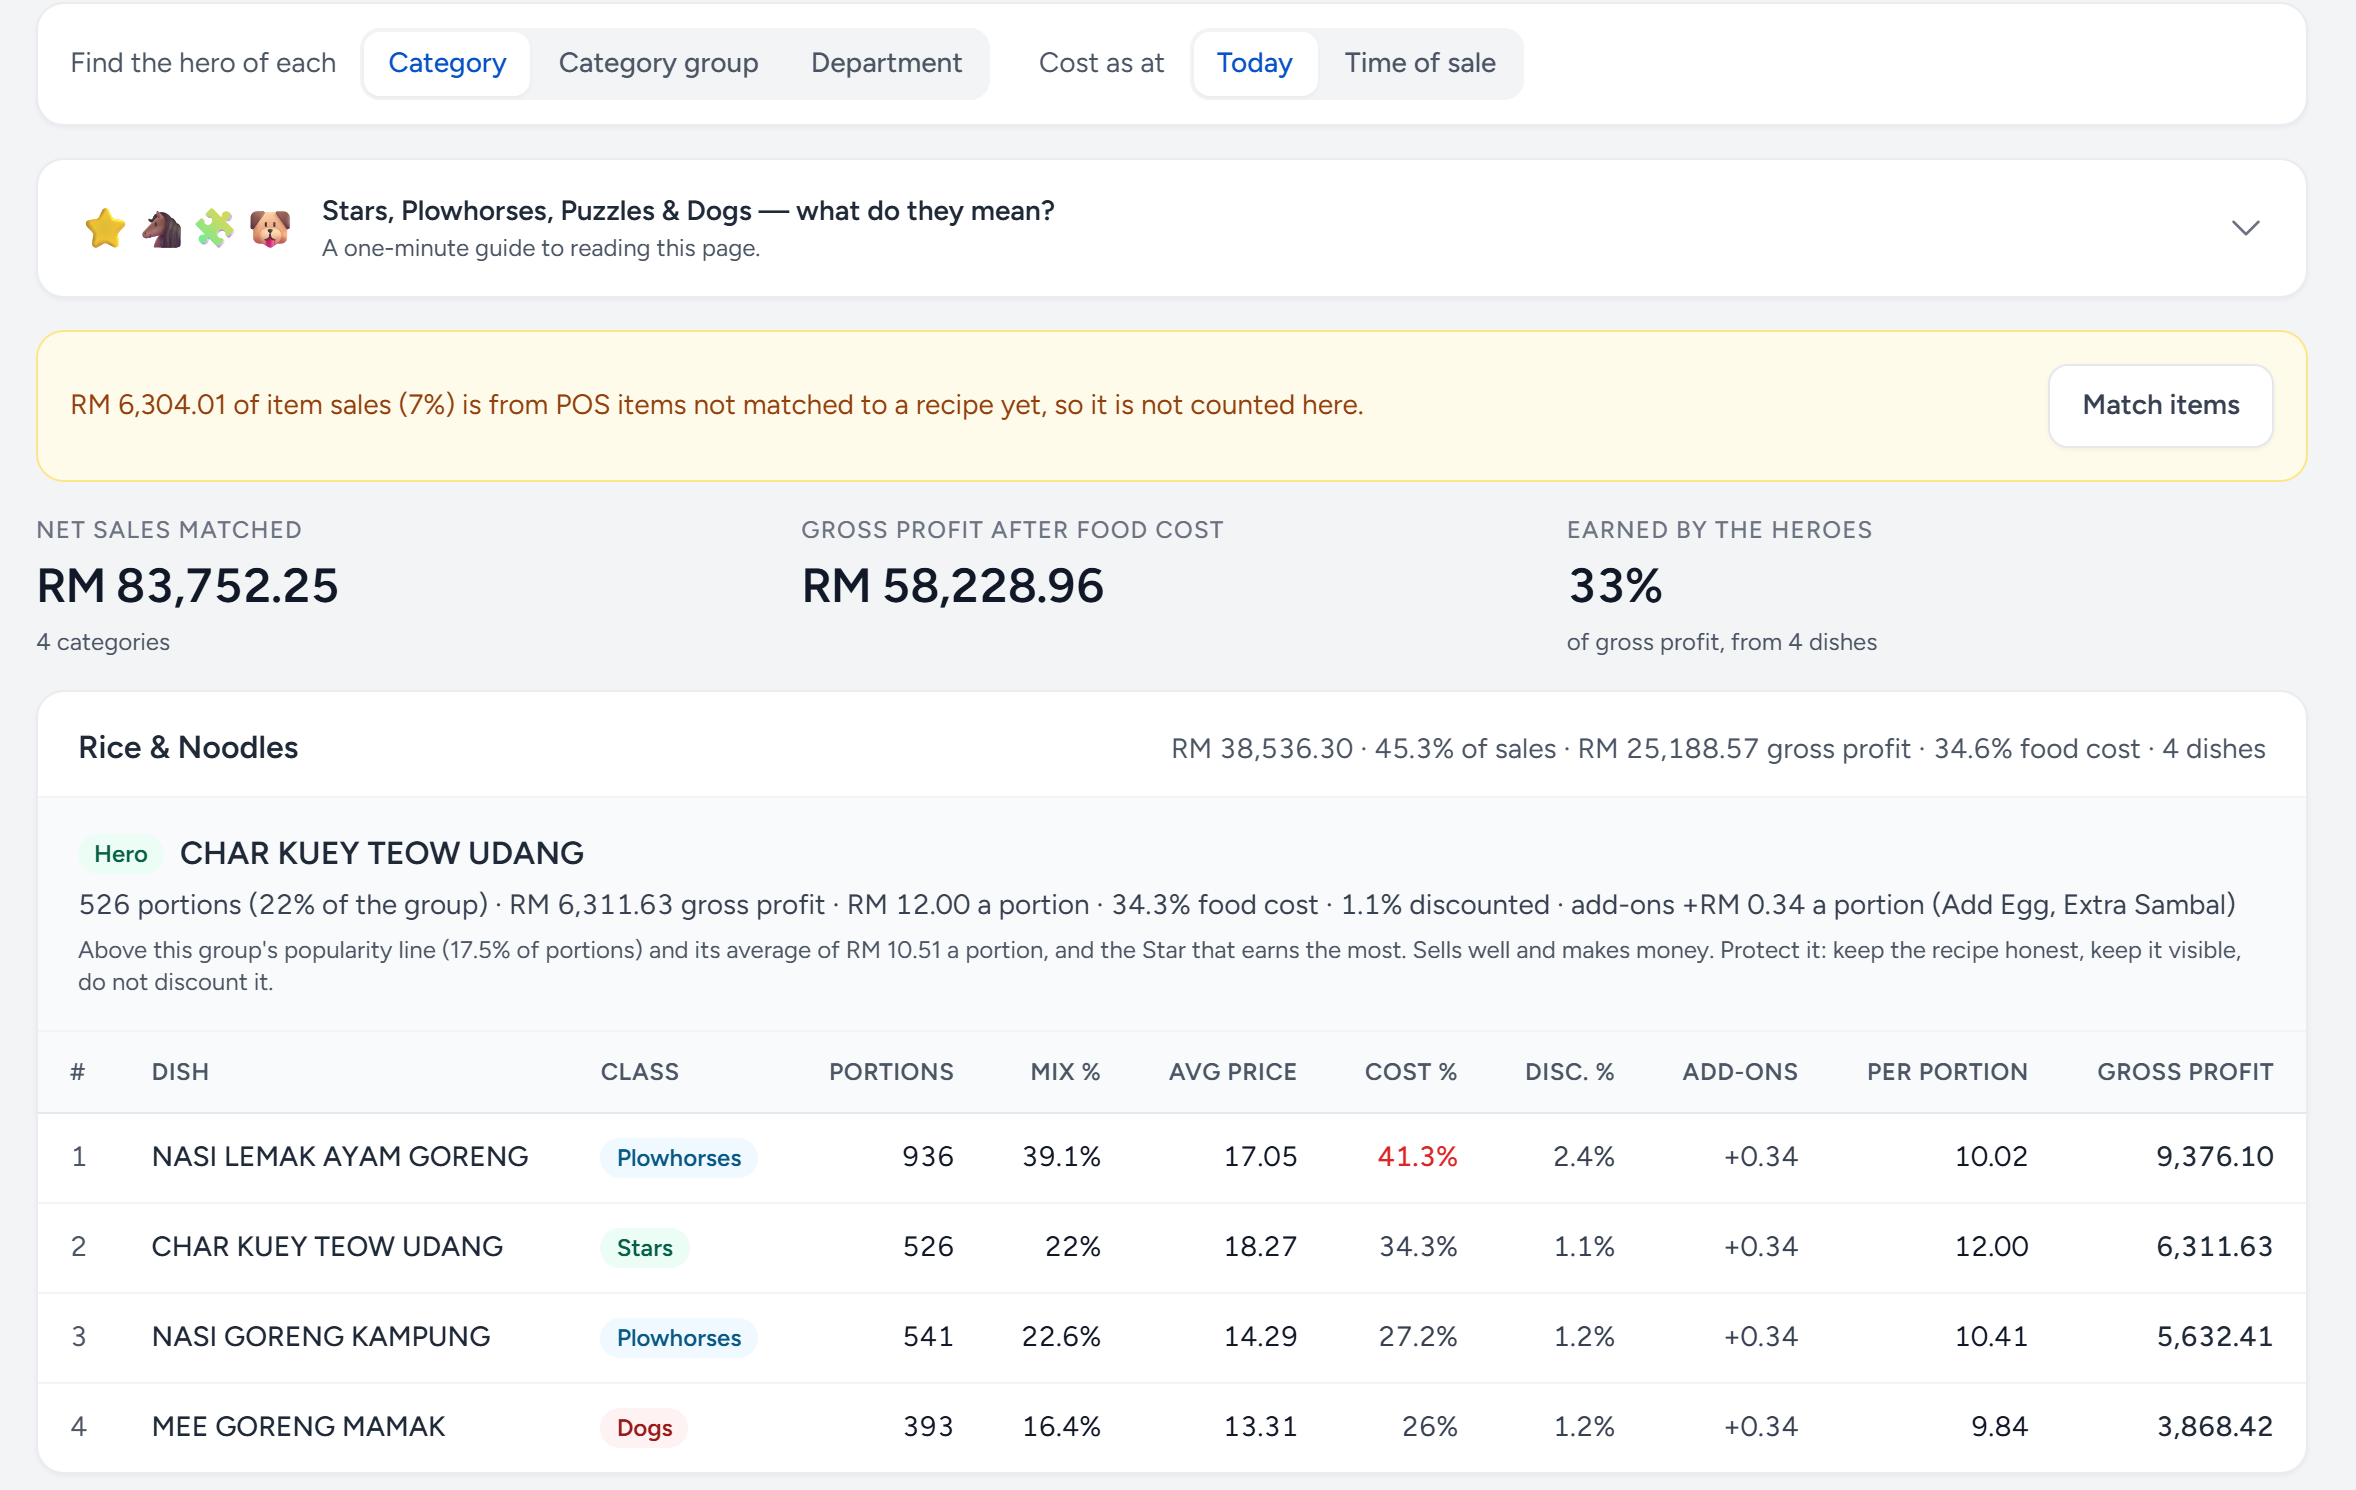Click the yellow star emoji icon

pos(105,228)
